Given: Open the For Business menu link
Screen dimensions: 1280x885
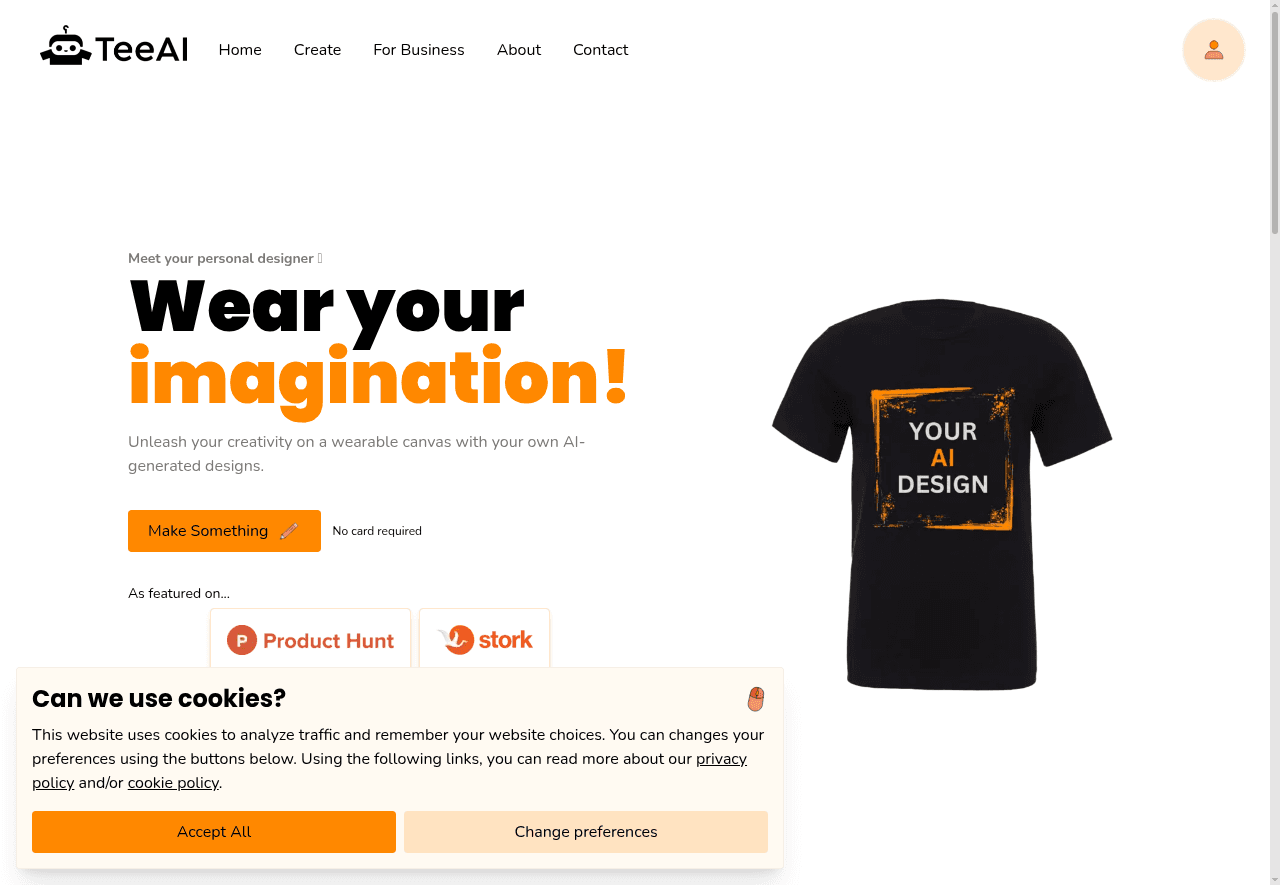Looking at the screenshot, I should click(x=419, y=50).
